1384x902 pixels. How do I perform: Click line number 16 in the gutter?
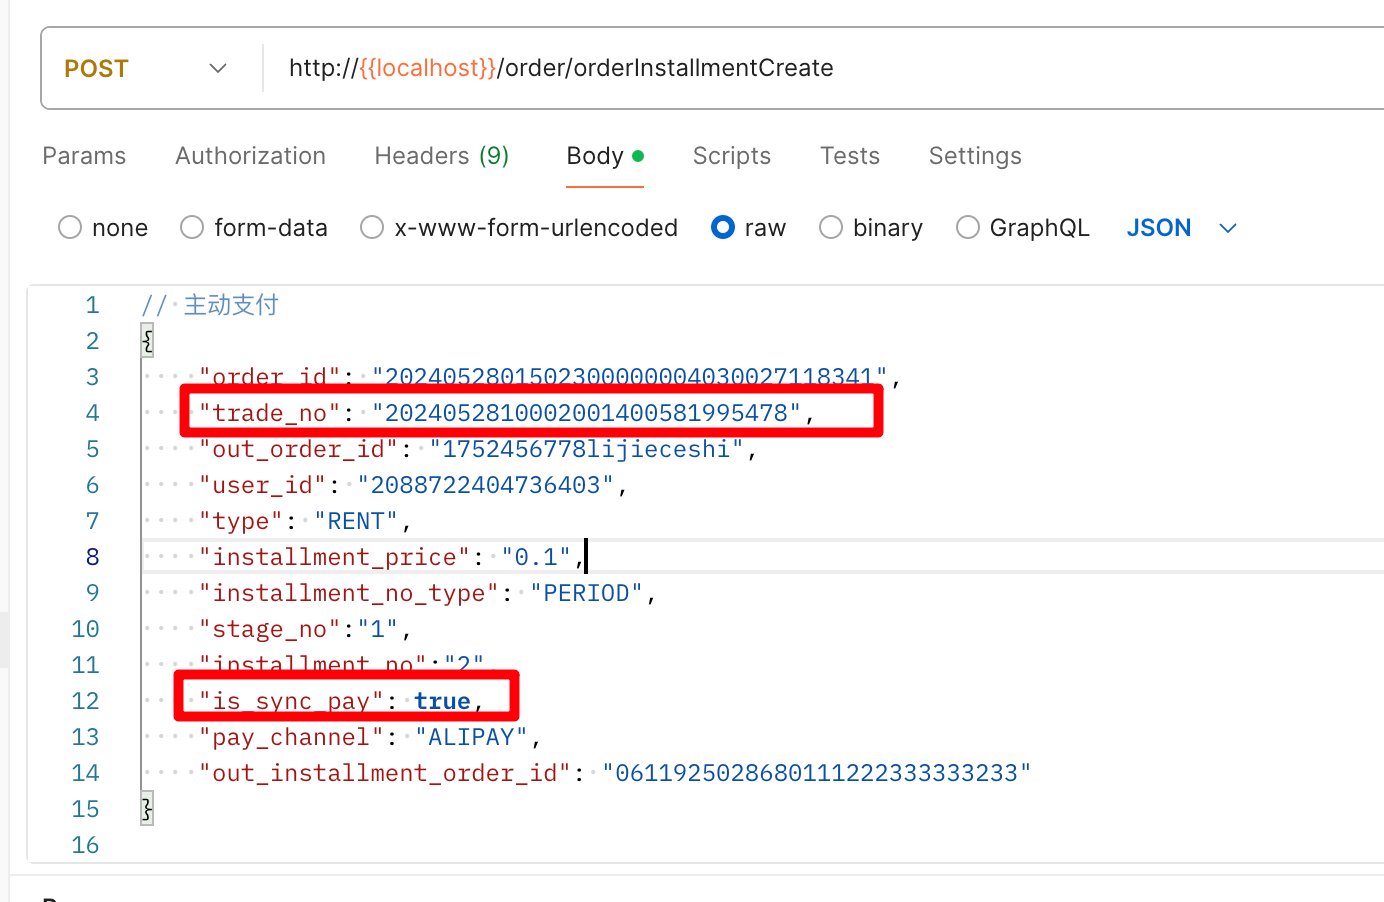click(85, 845)
